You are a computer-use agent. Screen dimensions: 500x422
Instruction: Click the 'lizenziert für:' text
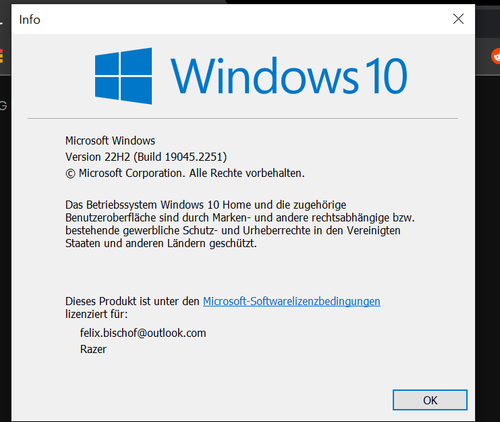96,314
